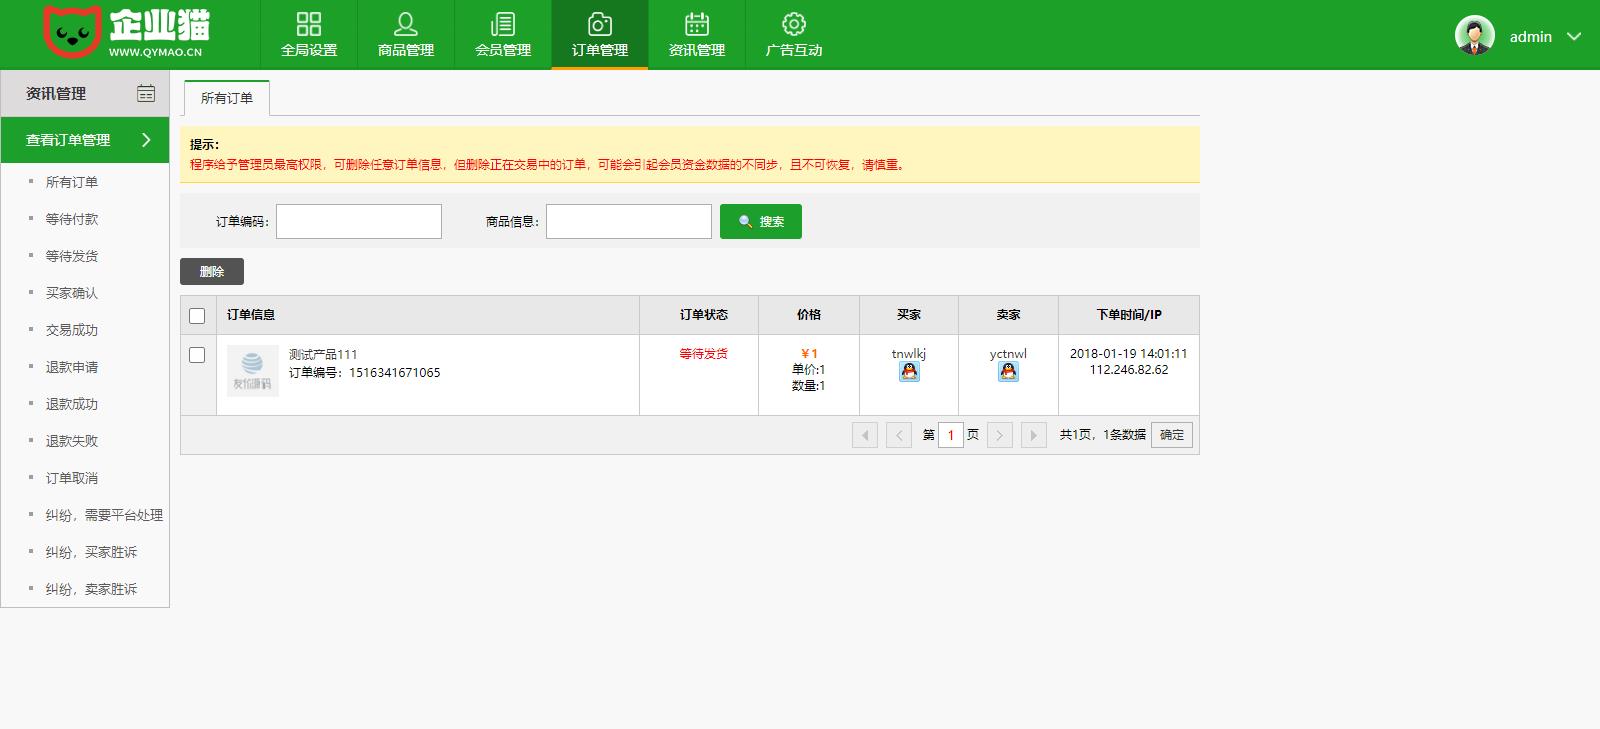Select 等待发货 in sidebar menu

tap(72, 256)
